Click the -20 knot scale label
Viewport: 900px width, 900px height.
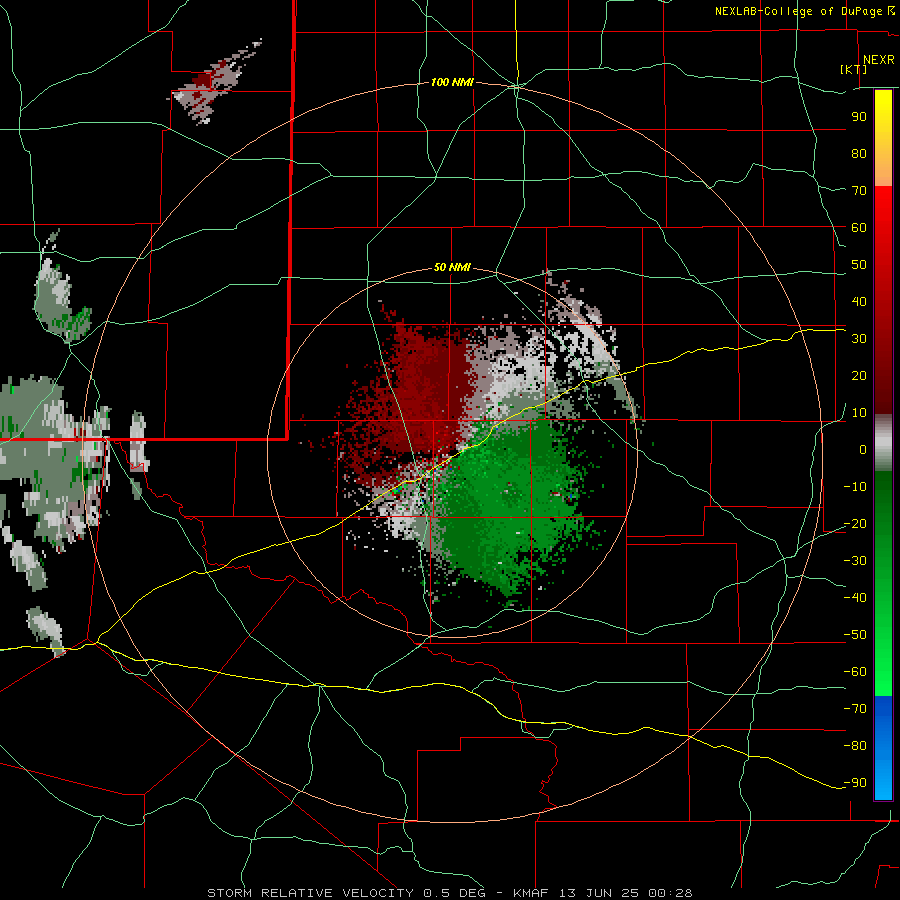pyautogui.click(x=855, y=524)
